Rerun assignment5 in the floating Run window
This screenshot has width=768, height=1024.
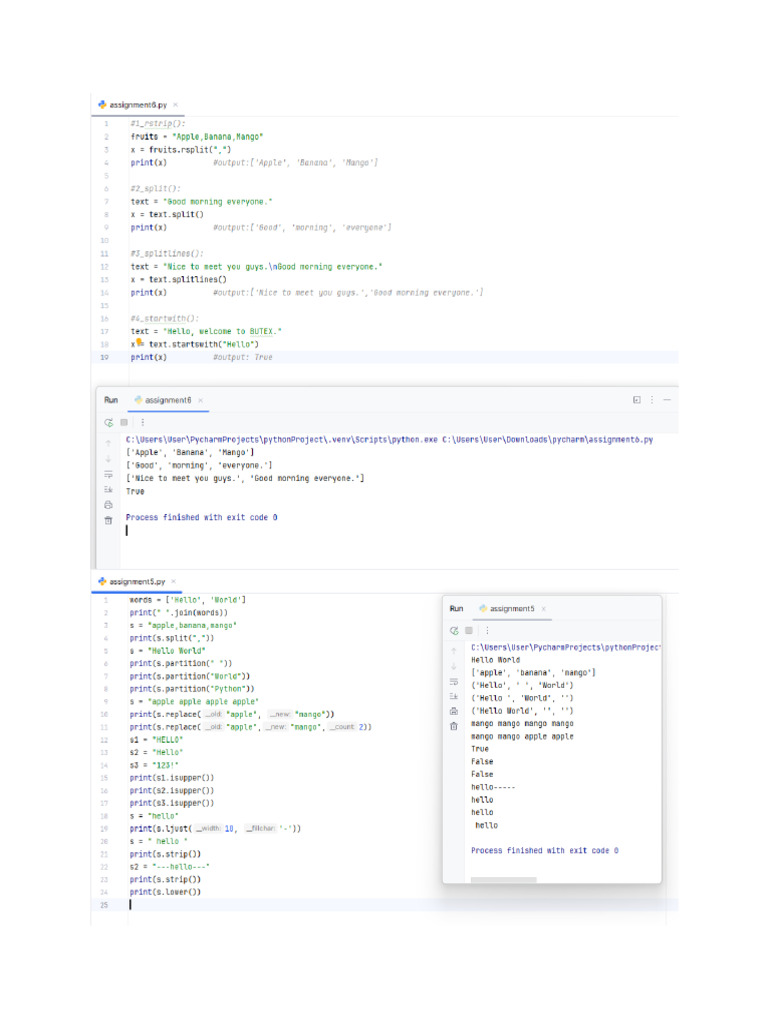click(454, 631)
